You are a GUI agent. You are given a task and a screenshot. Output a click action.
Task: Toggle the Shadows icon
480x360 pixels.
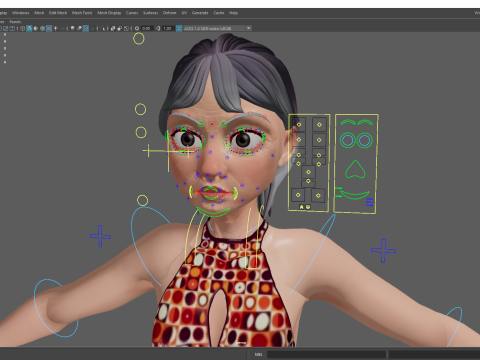coord(62,28)
